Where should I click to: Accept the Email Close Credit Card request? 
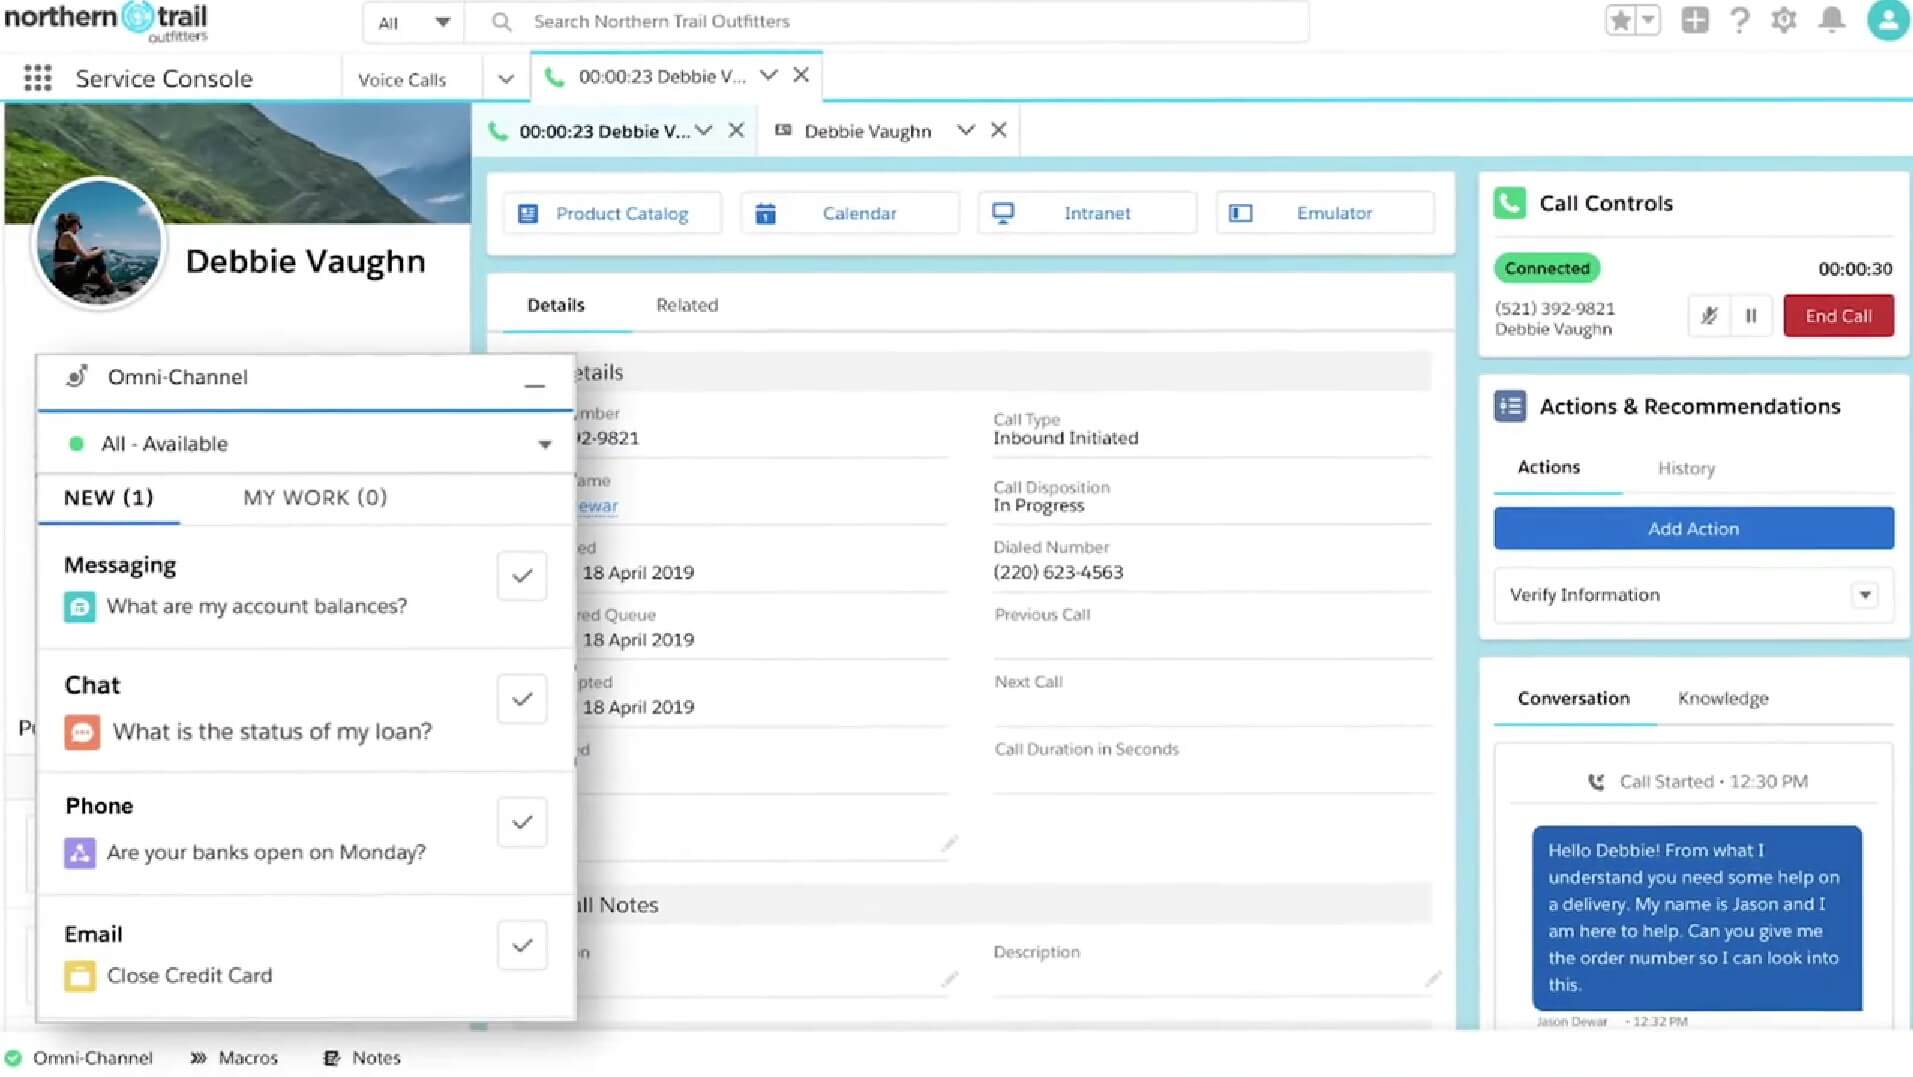click(522, 945)
